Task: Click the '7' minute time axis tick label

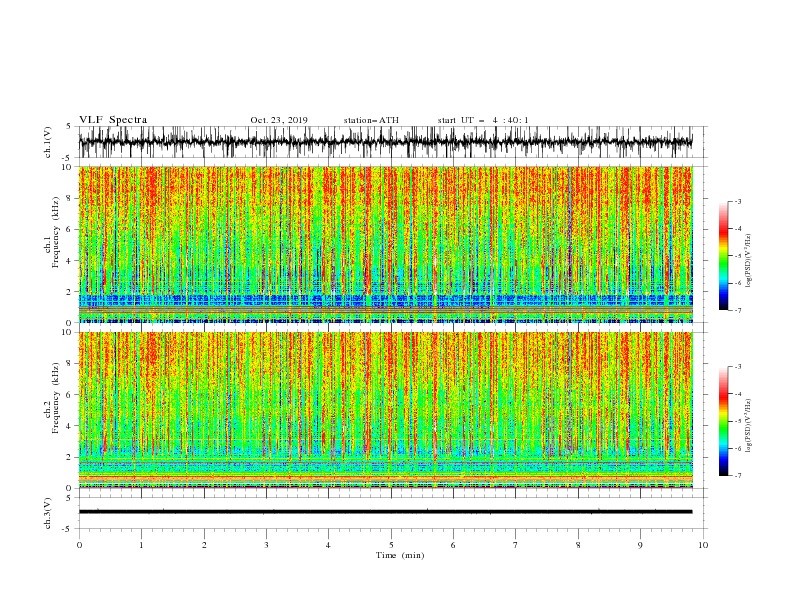Action: [516, 545]
